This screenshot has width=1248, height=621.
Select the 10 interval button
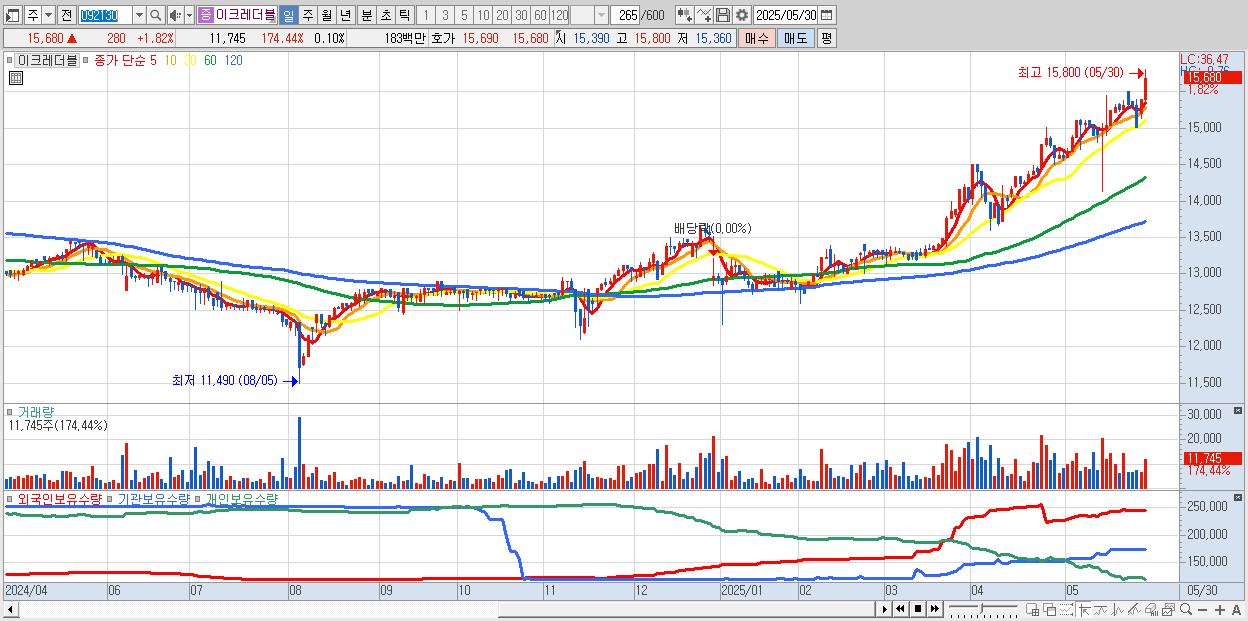(x=483, y=15)
